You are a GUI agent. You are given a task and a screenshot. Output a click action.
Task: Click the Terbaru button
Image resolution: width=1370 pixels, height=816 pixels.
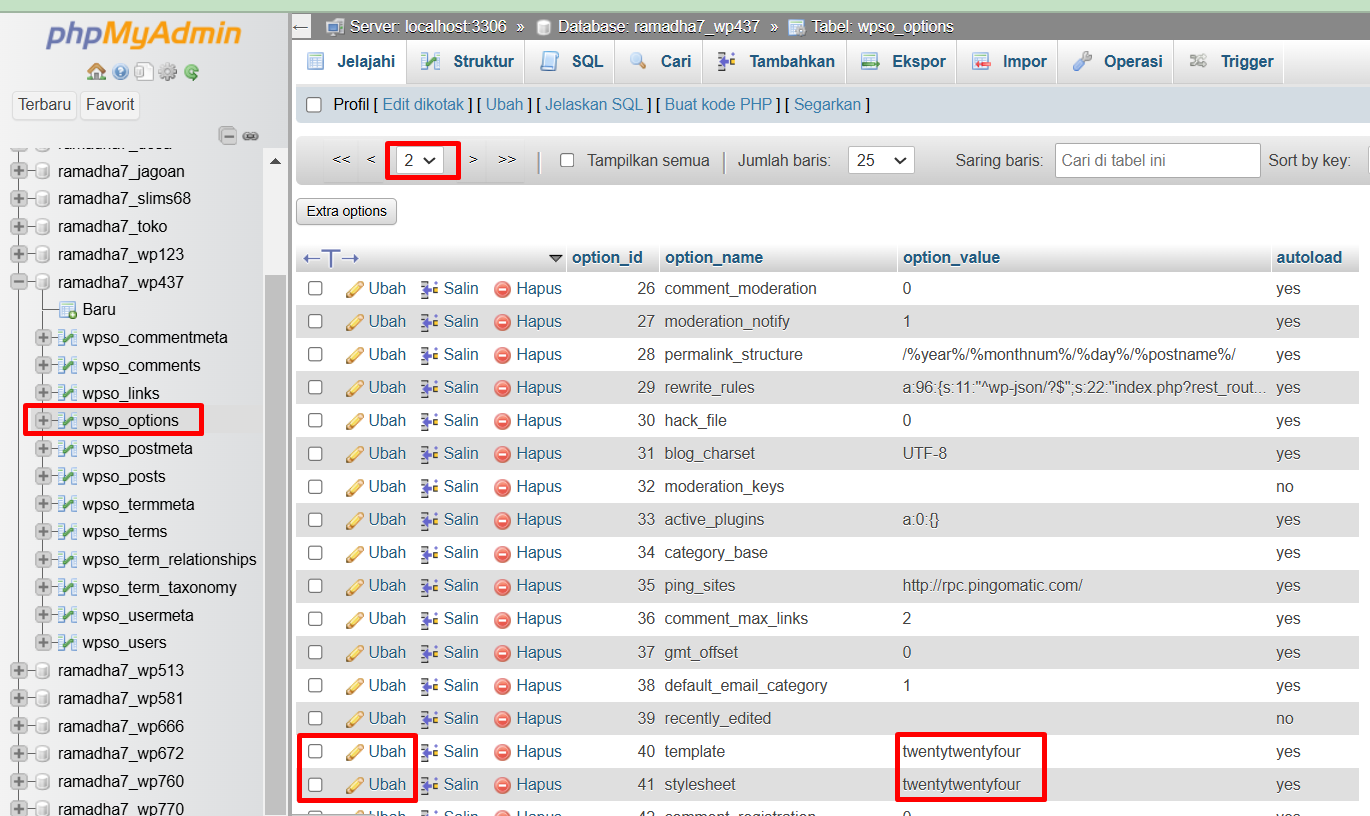coord(45,105)
